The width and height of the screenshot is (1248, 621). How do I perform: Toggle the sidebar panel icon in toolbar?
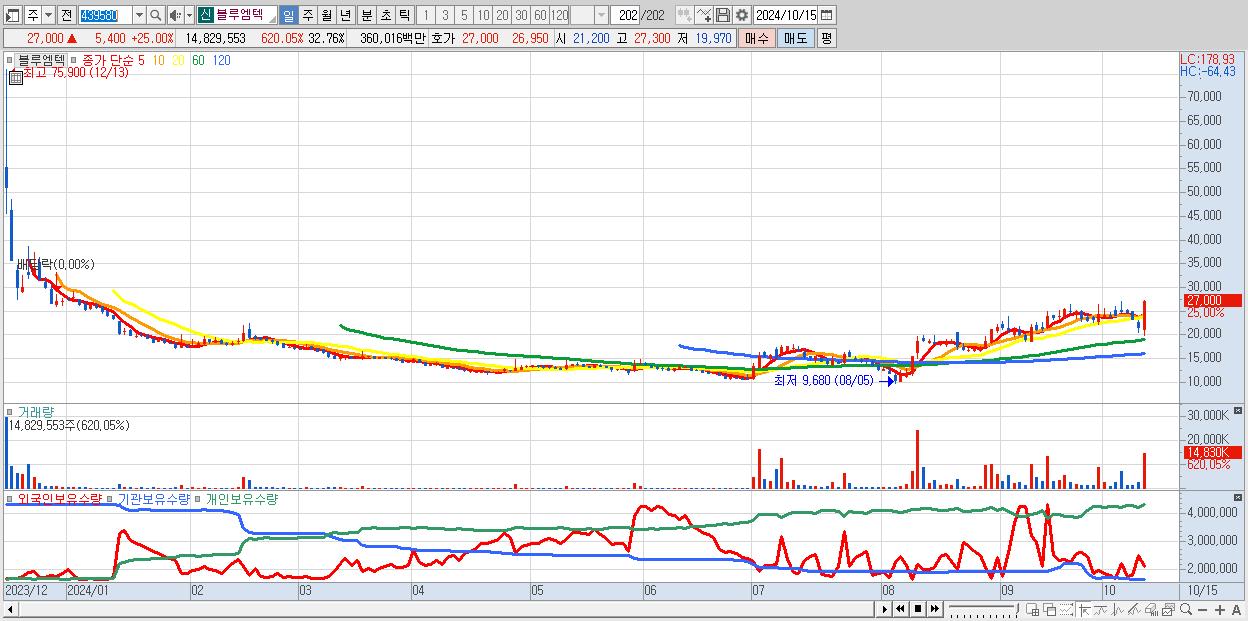[13, 15]
